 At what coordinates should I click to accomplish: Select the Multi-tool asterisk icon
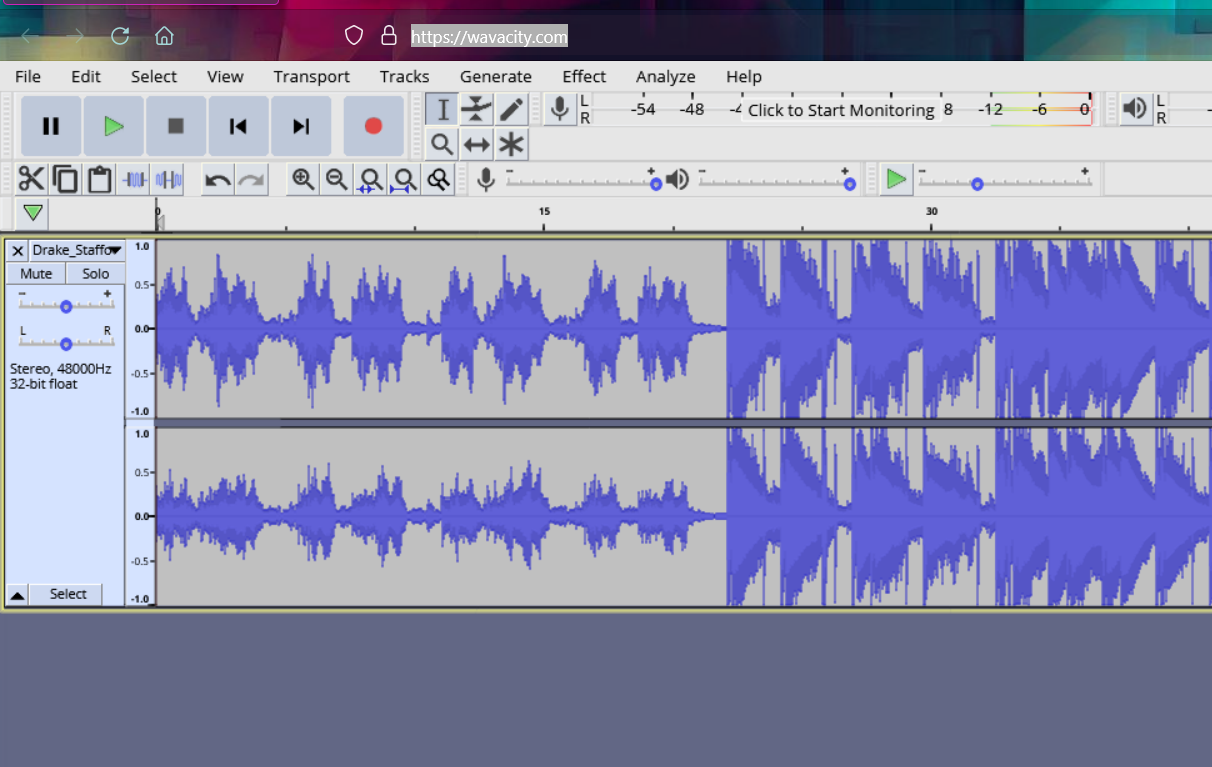[511, 144]
